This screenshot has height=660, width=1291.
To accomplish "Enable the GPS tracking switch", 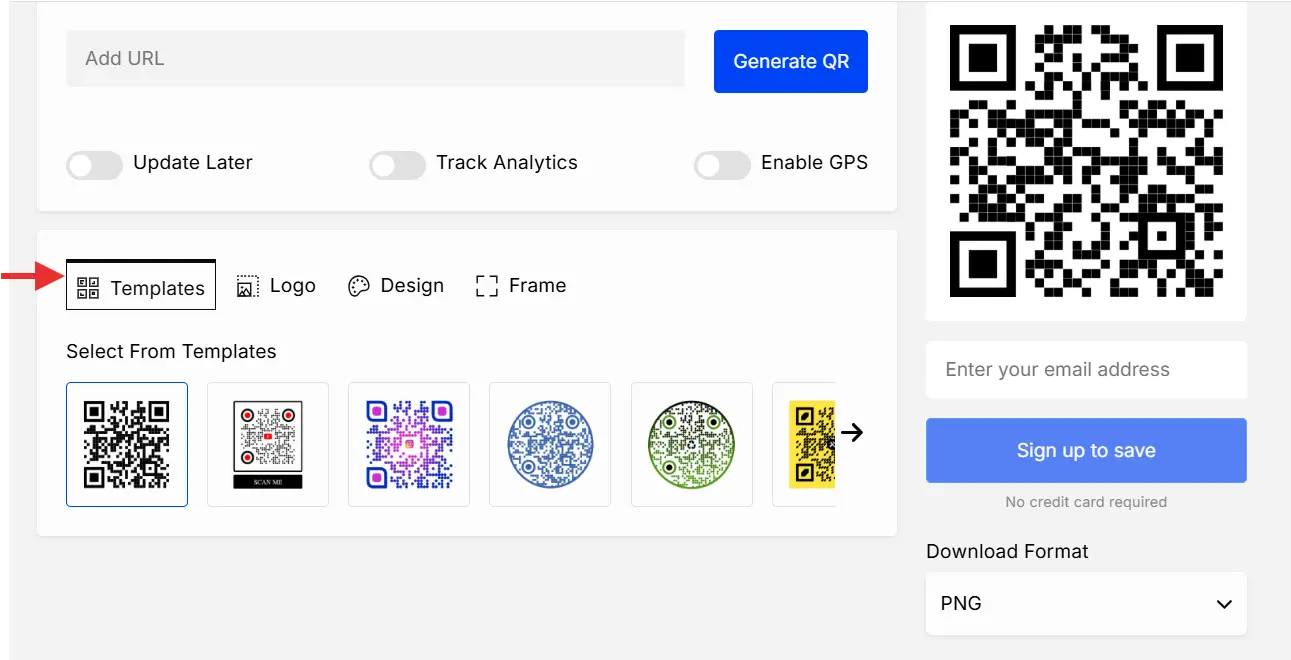I will coord(722,166).
